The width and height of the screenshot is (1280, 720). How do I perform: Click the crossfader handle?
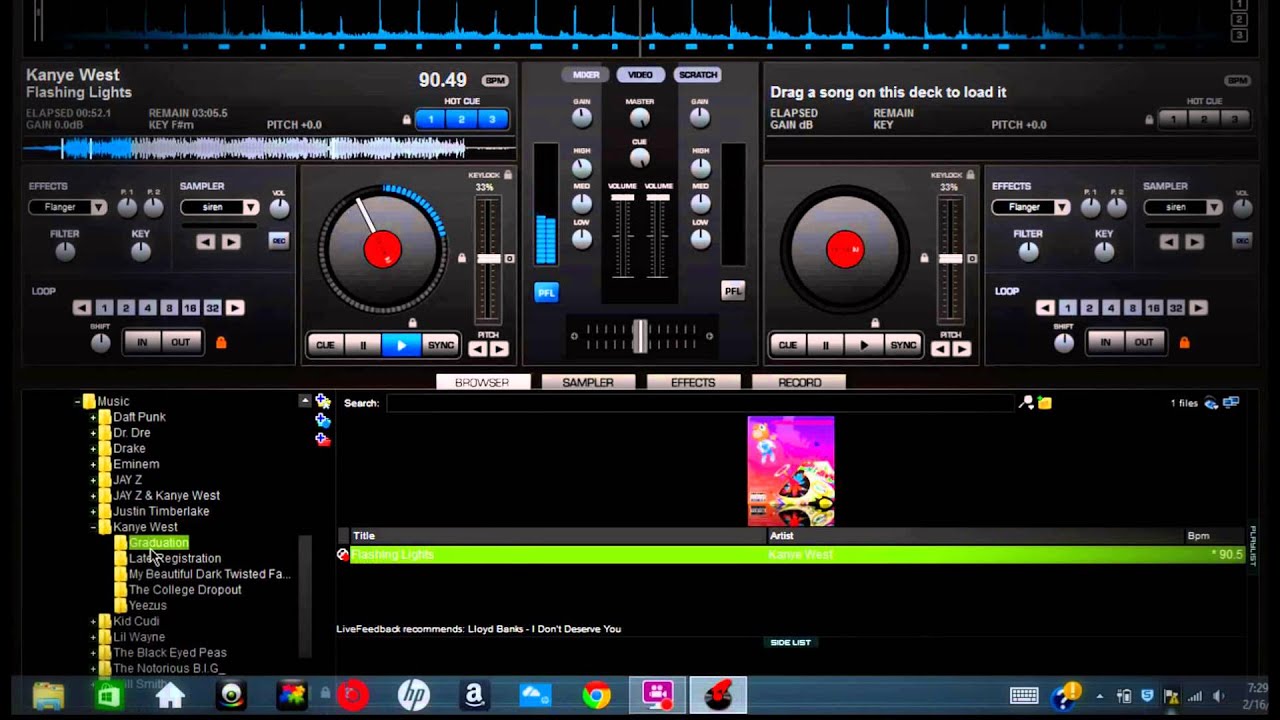(640, 336)
